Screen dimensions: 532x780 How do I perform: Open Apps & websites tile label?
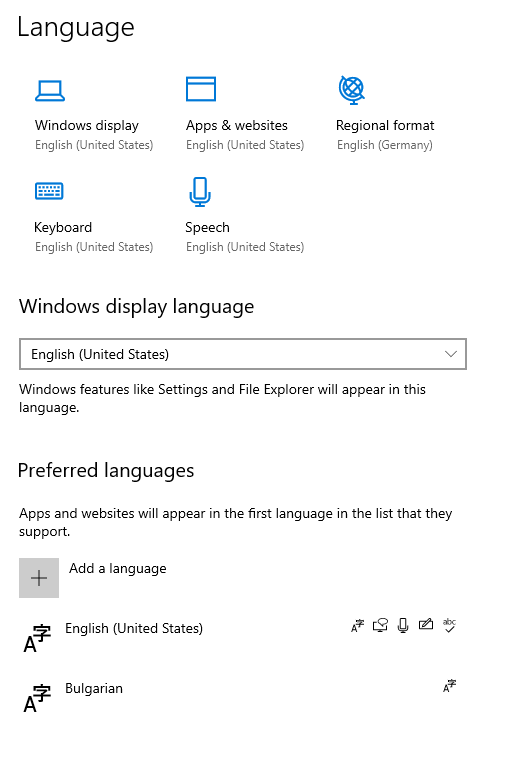(x=236, y=125)
